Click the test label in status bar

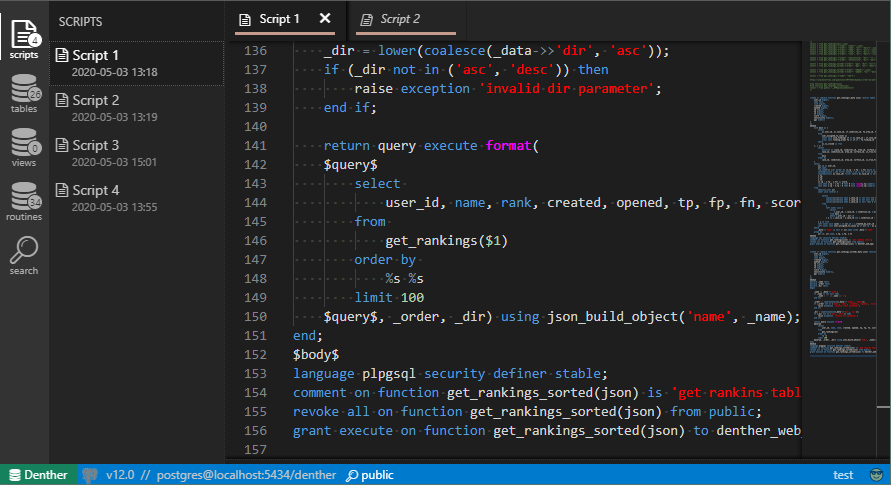(843, 475)
